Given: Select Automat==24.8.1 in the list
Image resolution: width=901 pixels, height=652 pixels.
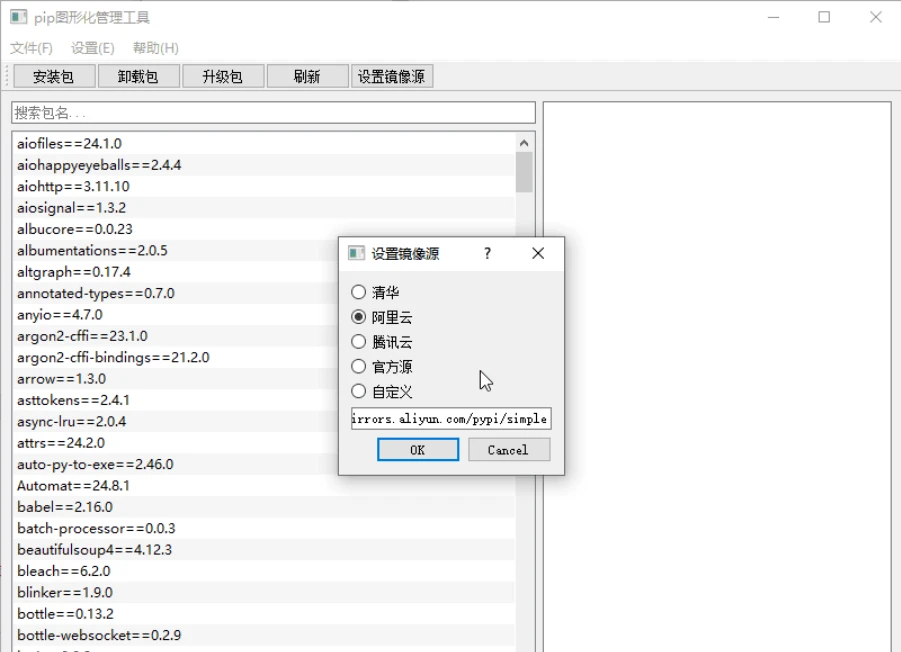Looking at the screenshot, I should click(x=263, y=485).
